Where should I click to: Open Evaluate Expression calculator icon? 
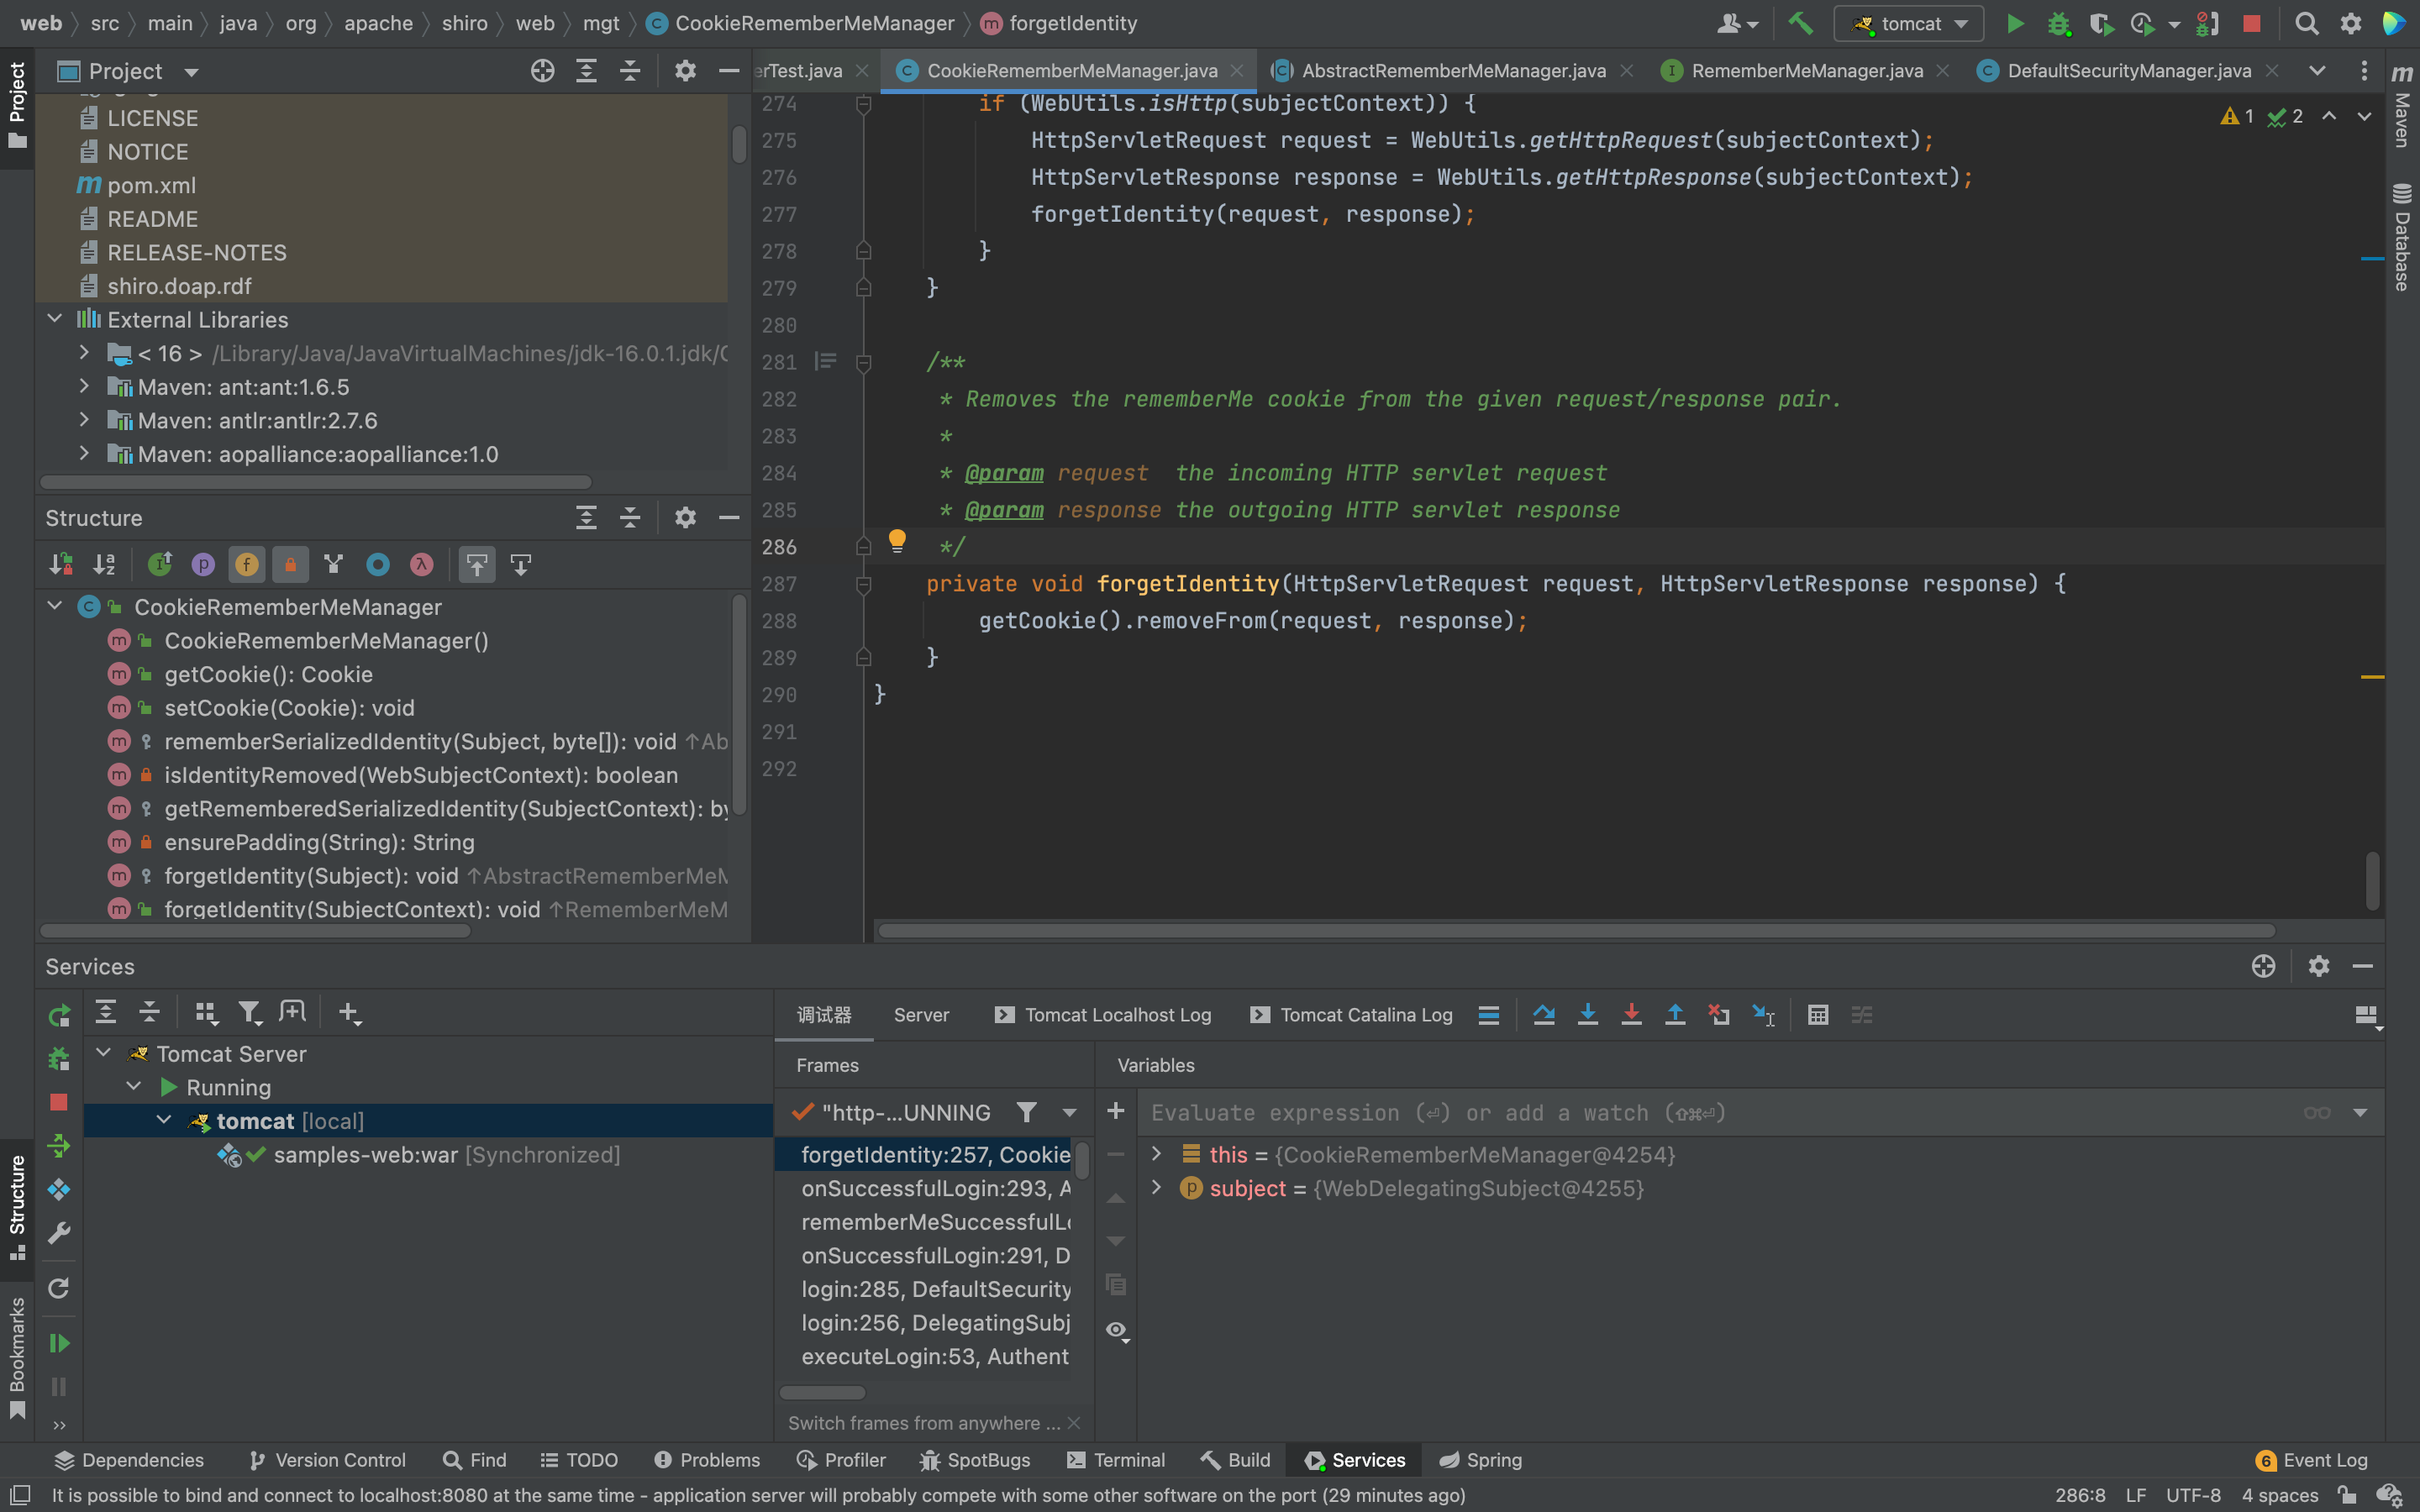1818,1015
